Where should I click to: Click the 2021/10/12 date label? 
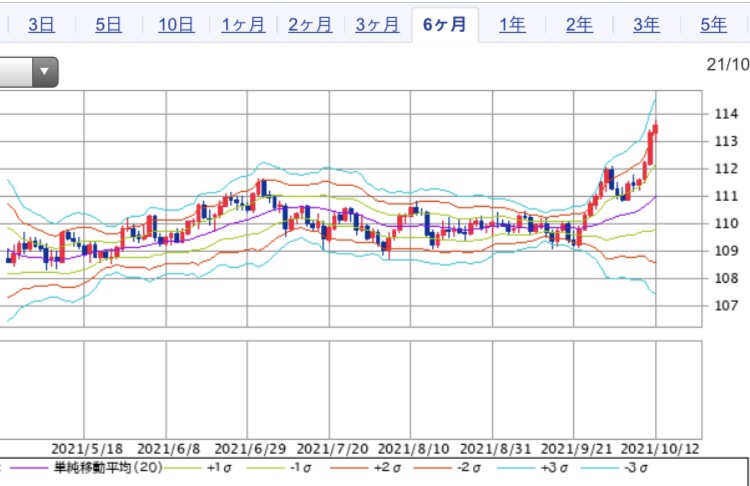660,449
